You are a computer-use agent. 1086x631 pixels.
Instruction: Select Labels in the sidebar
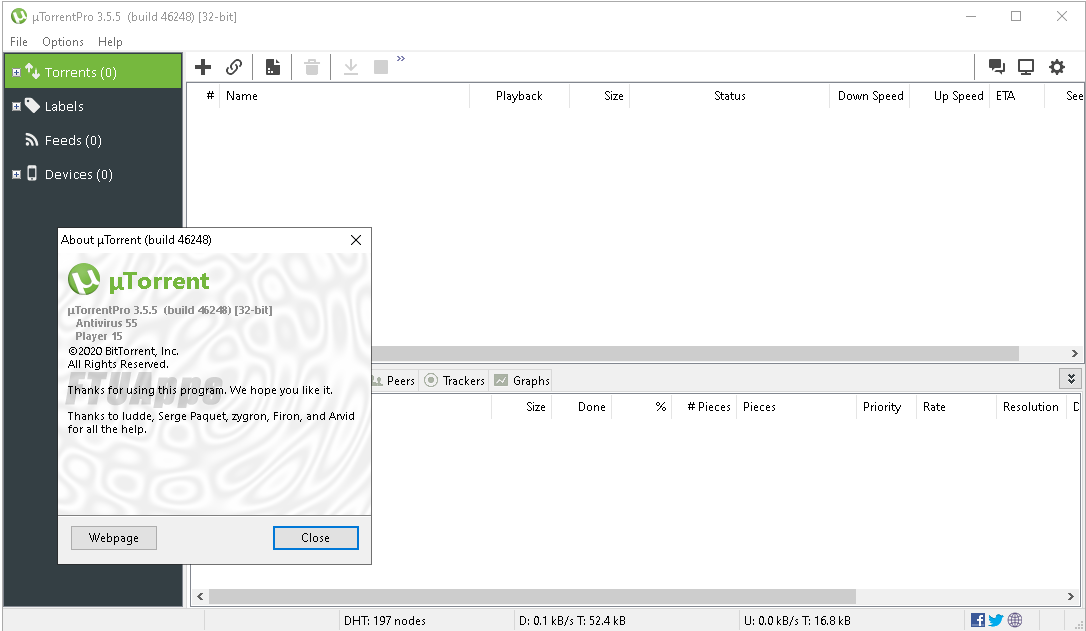click(93, 106)
